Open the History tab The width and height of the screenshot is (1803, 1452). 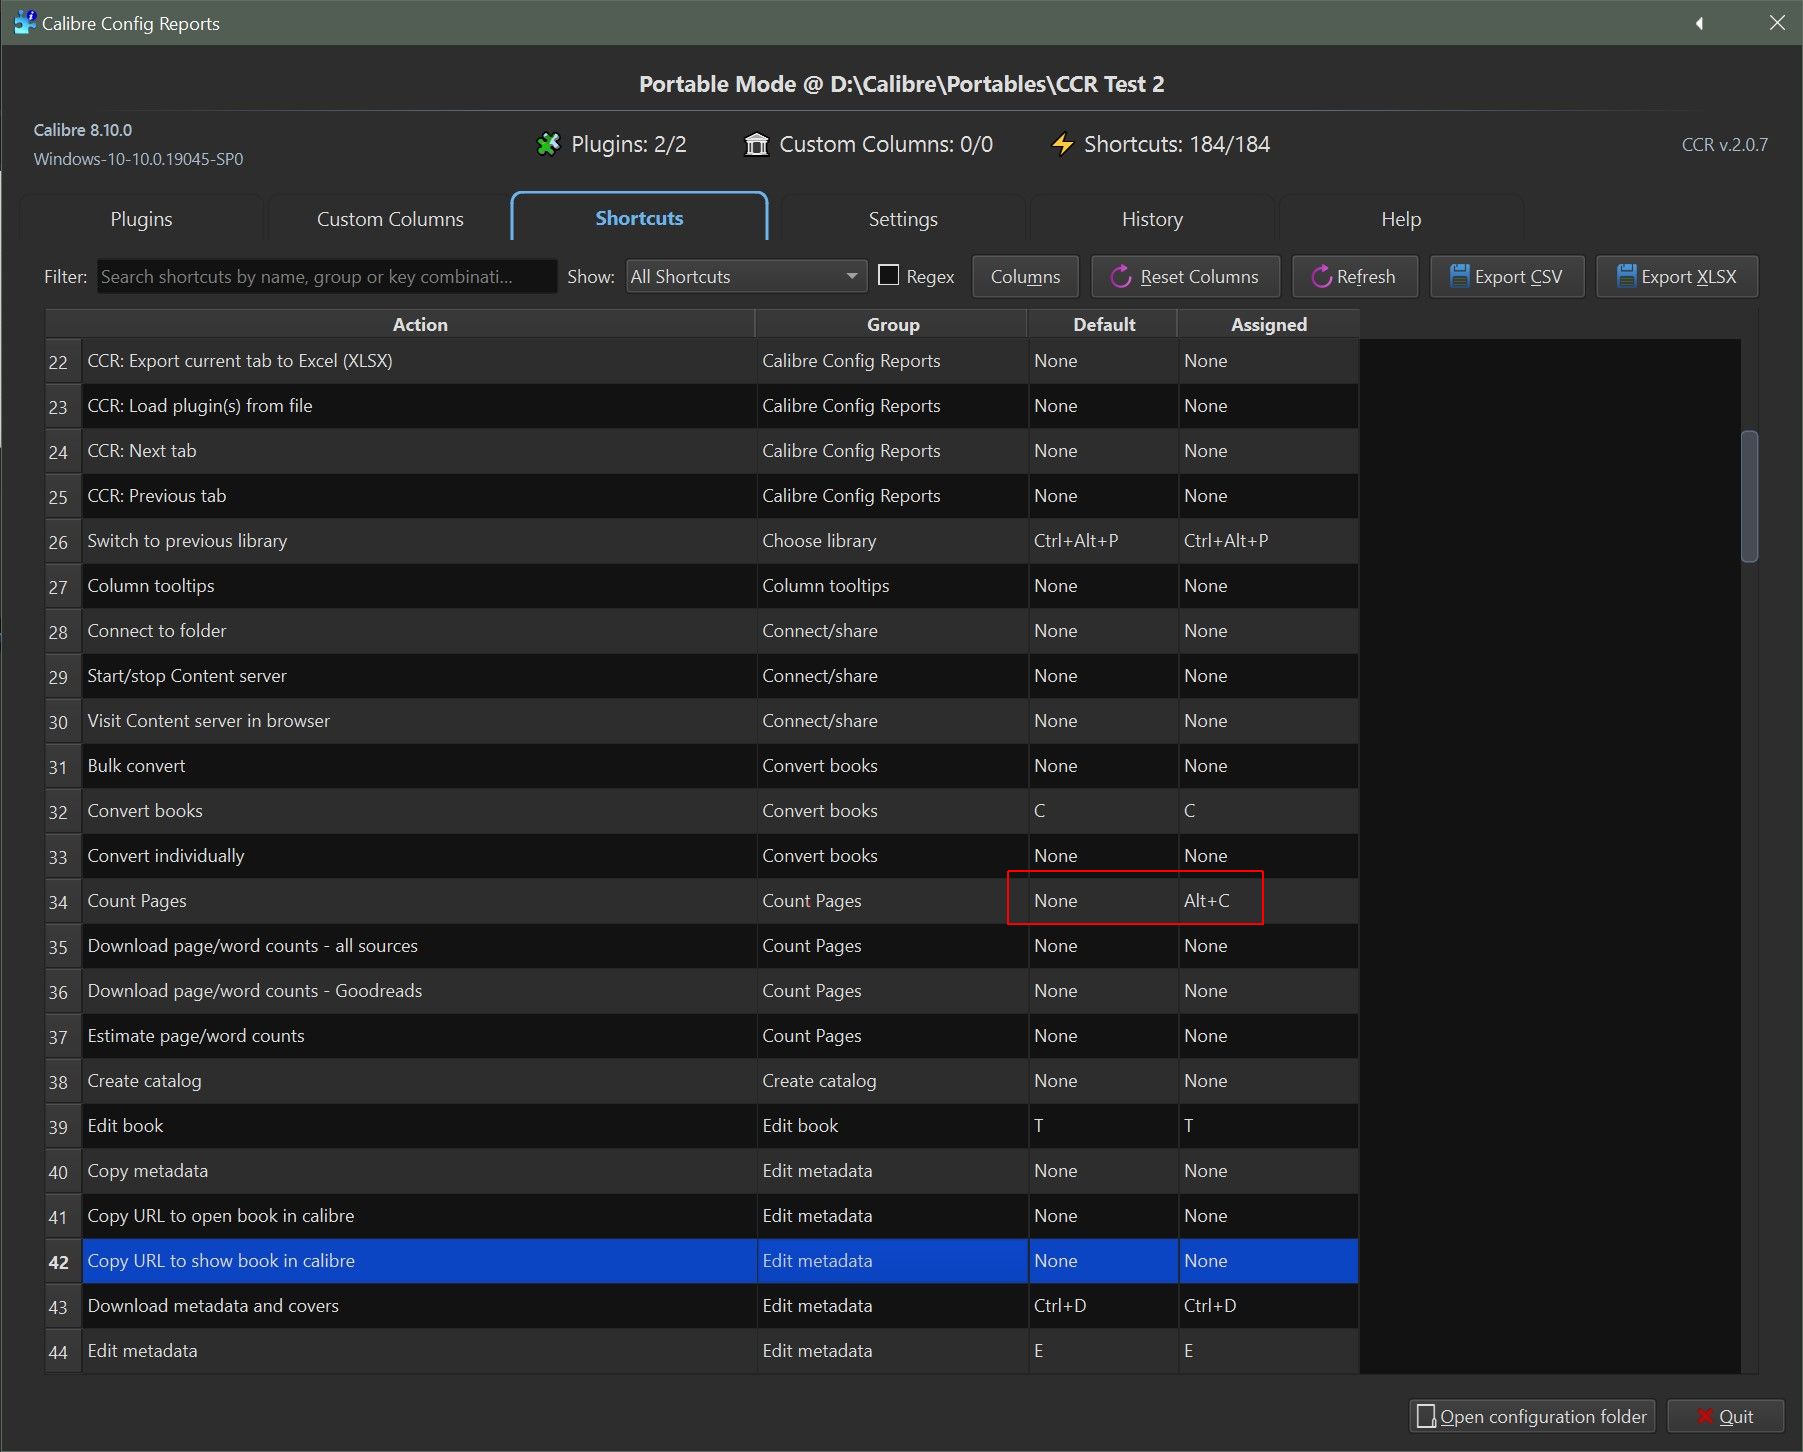pyautogui.click(x=1152, y=219)
